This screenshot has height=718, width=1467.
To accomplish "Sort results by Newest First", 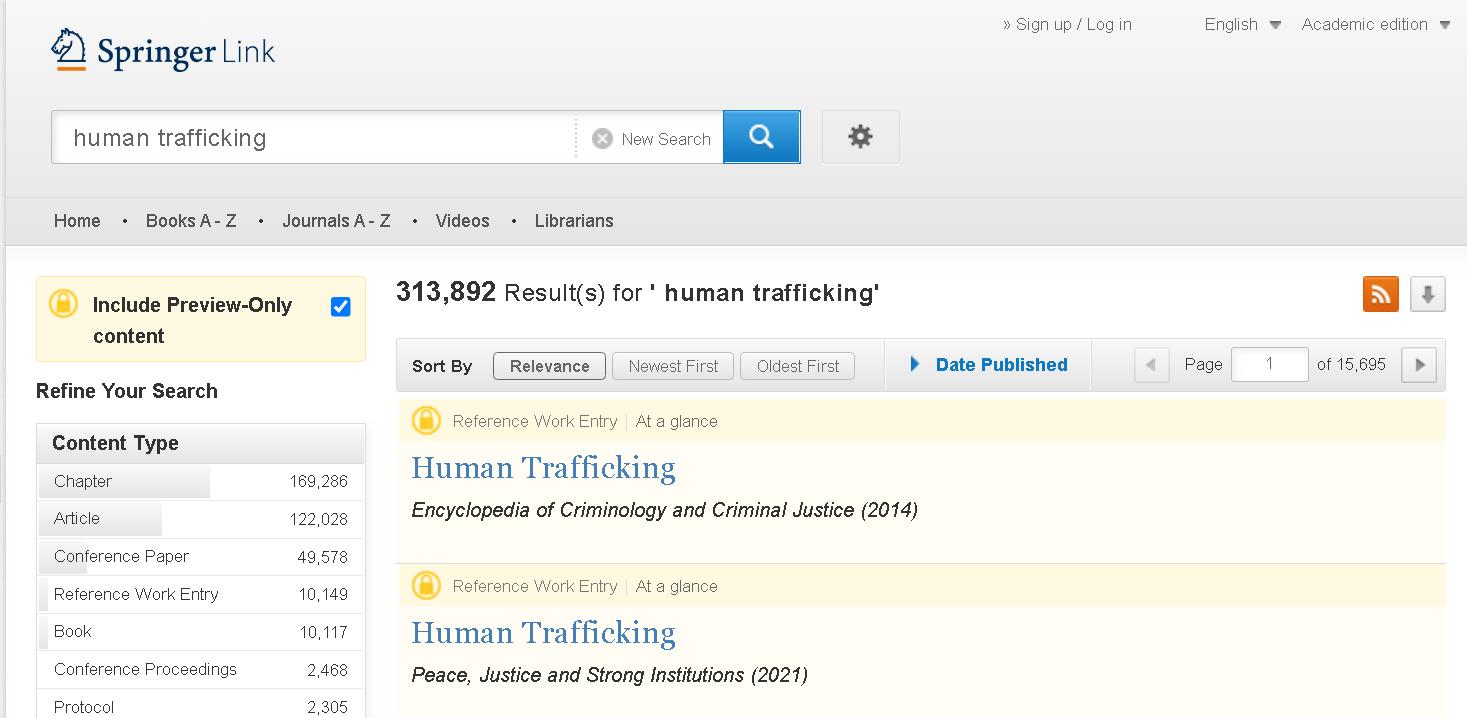I will [x=673, y=366].
